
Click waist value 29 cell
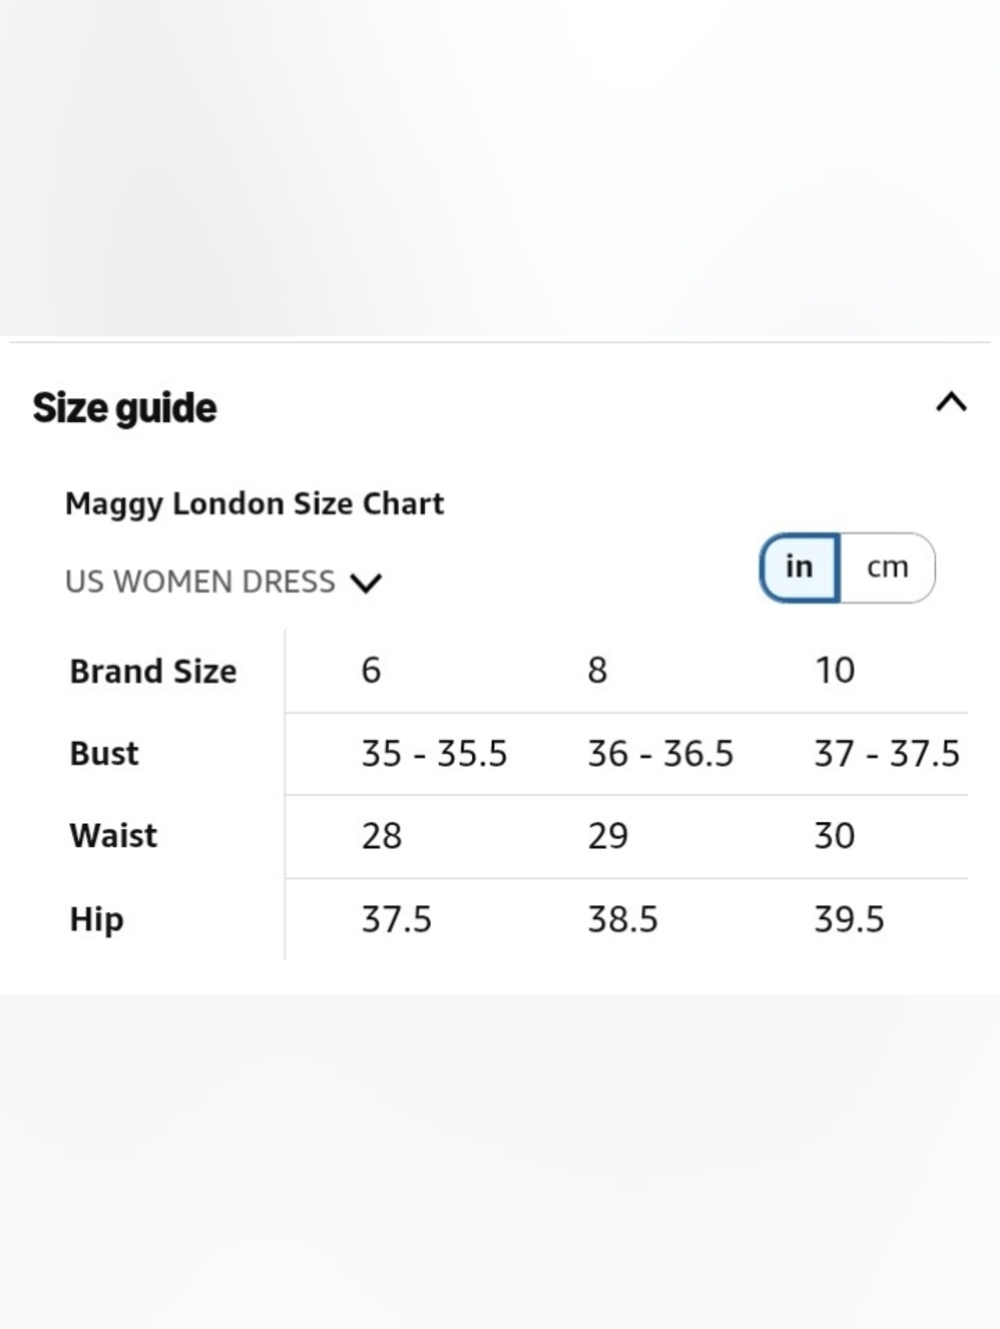coord(608,835)
